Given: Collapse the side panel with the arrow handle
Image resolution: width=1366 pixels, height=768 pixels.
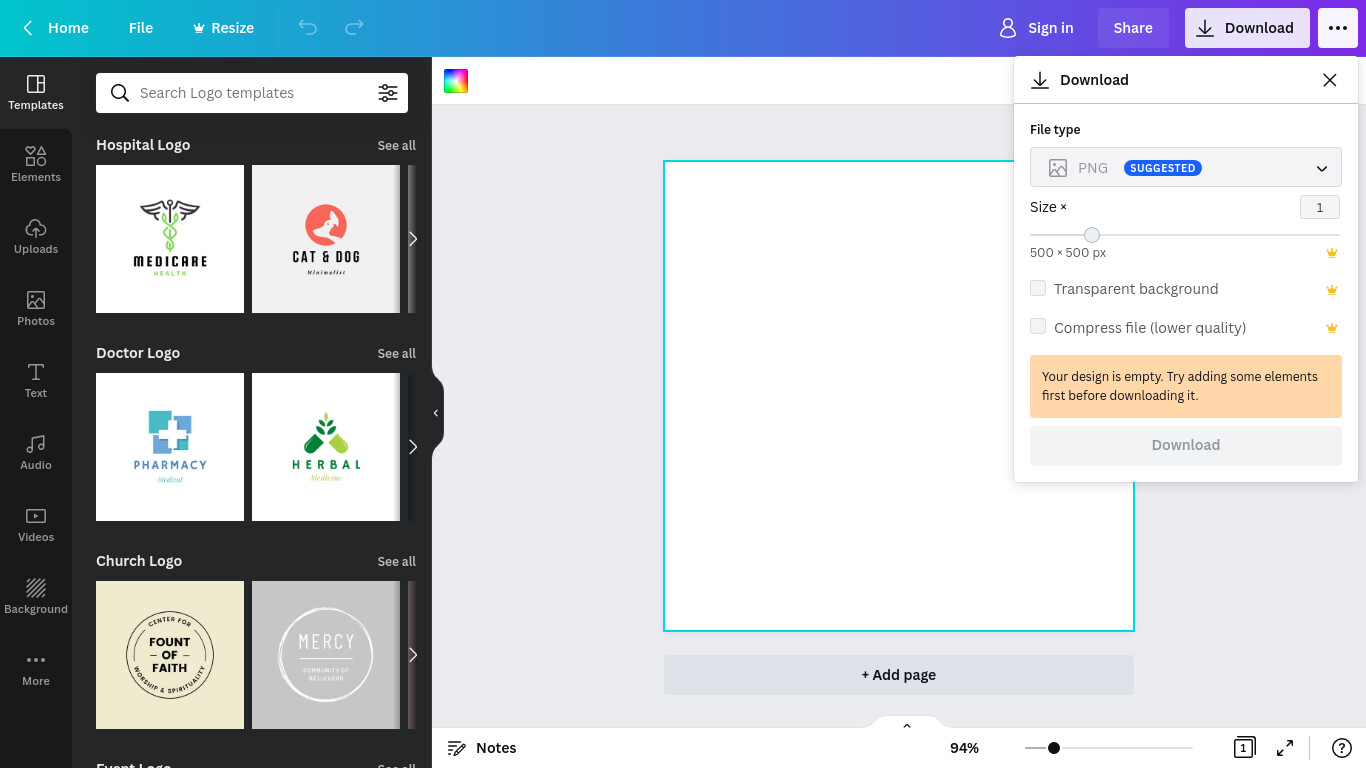Looking at the screenshot, I should [436, 413].
